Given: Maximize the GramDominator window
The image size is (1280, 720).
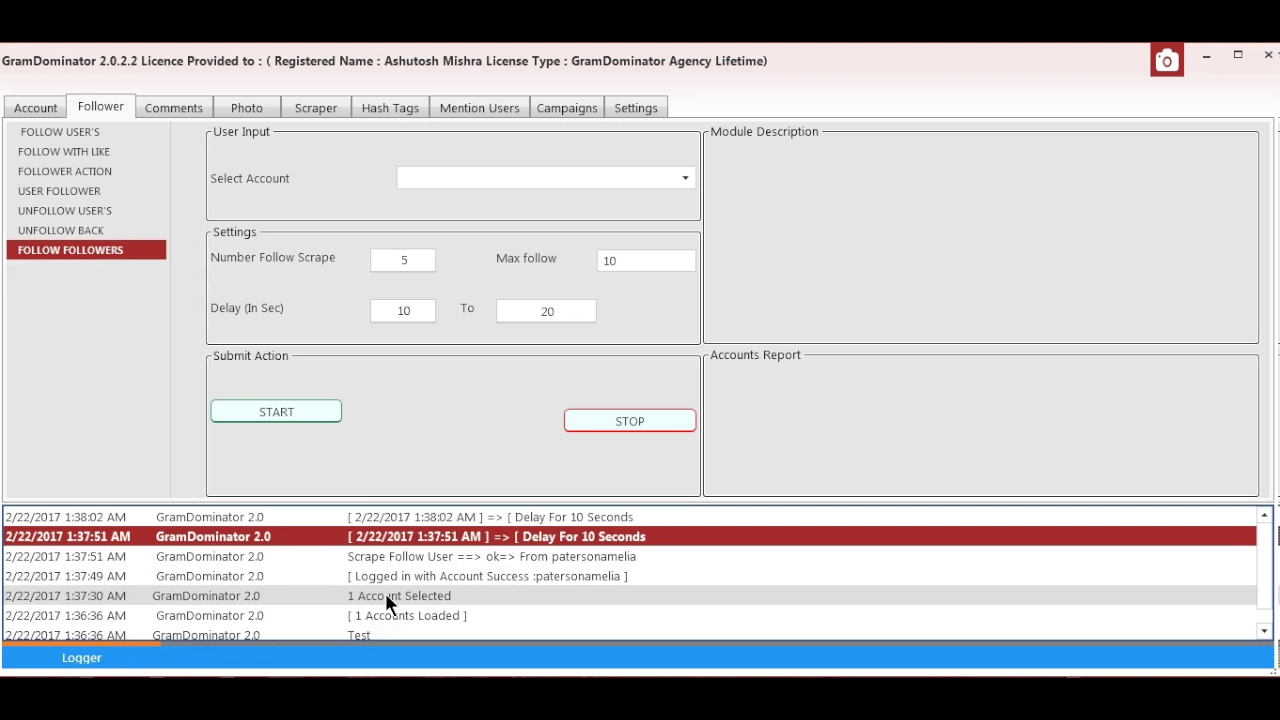Looking at the screenshot, I should click(x=1238, y=55).
